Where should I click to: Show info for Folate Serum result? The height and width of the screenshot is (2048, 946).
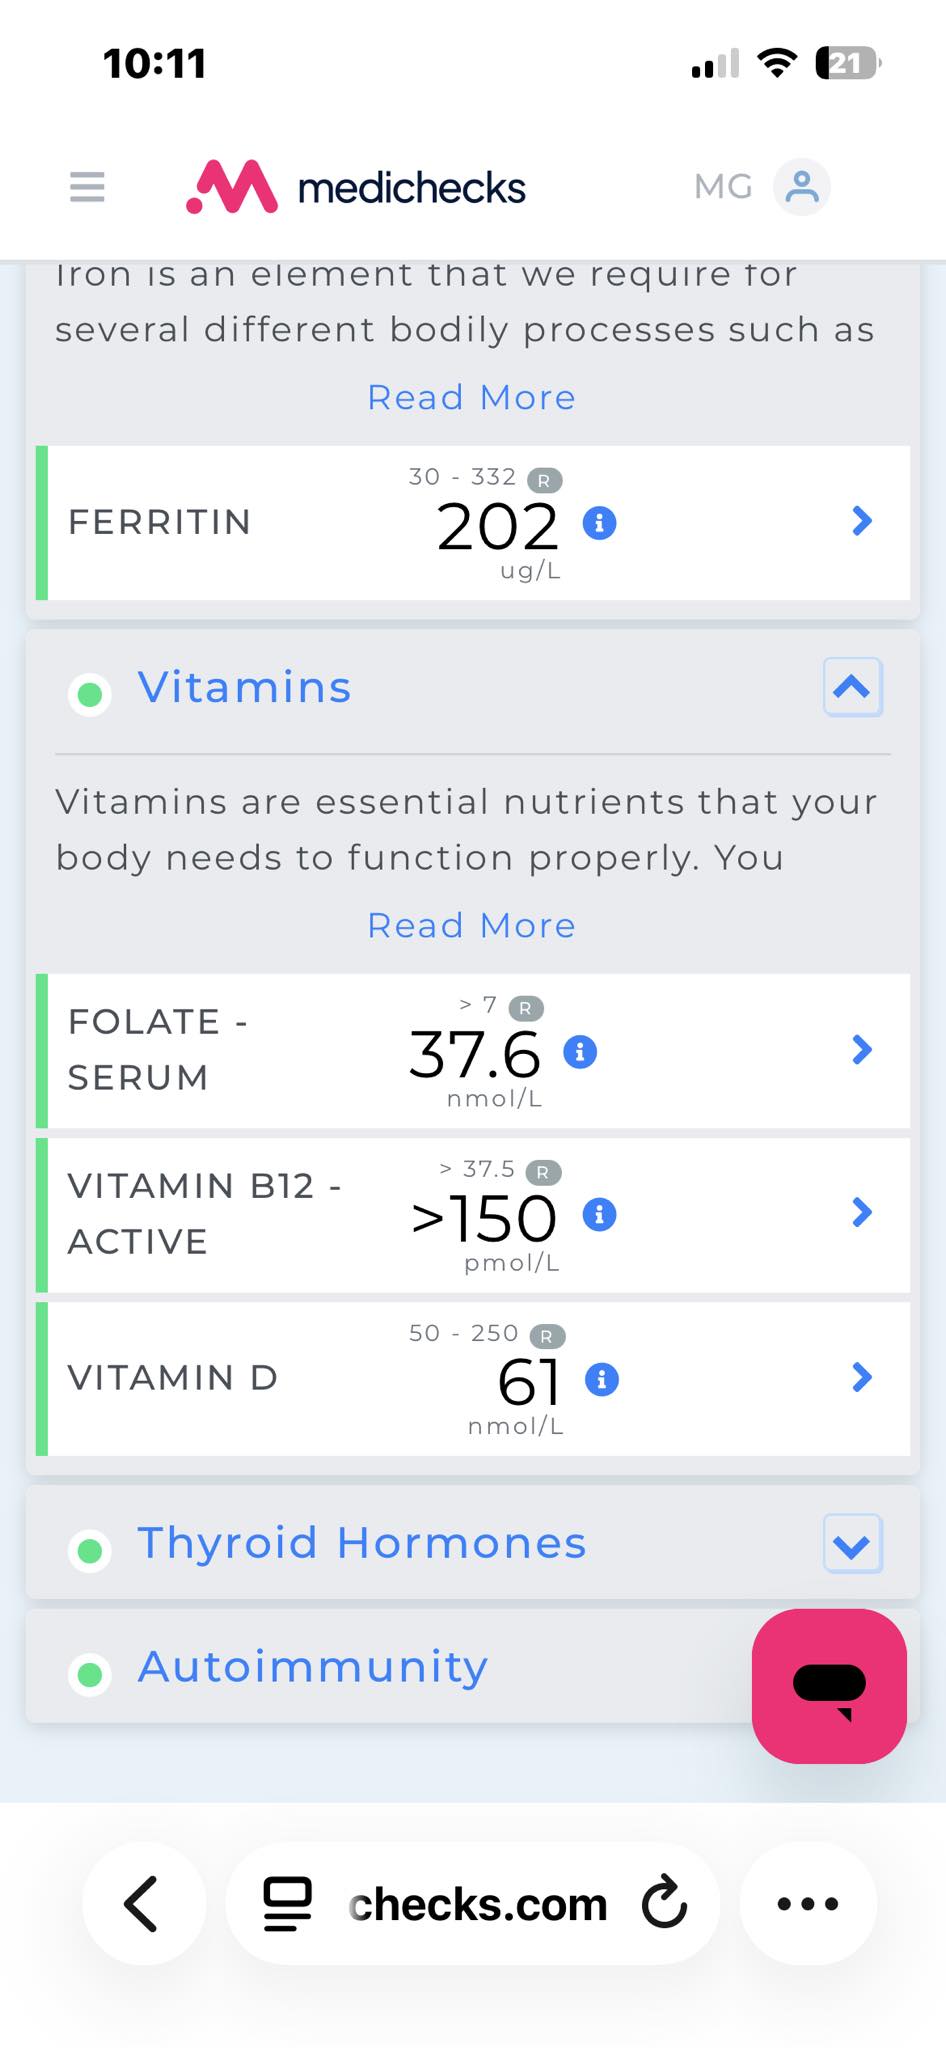pos(580,1051)
